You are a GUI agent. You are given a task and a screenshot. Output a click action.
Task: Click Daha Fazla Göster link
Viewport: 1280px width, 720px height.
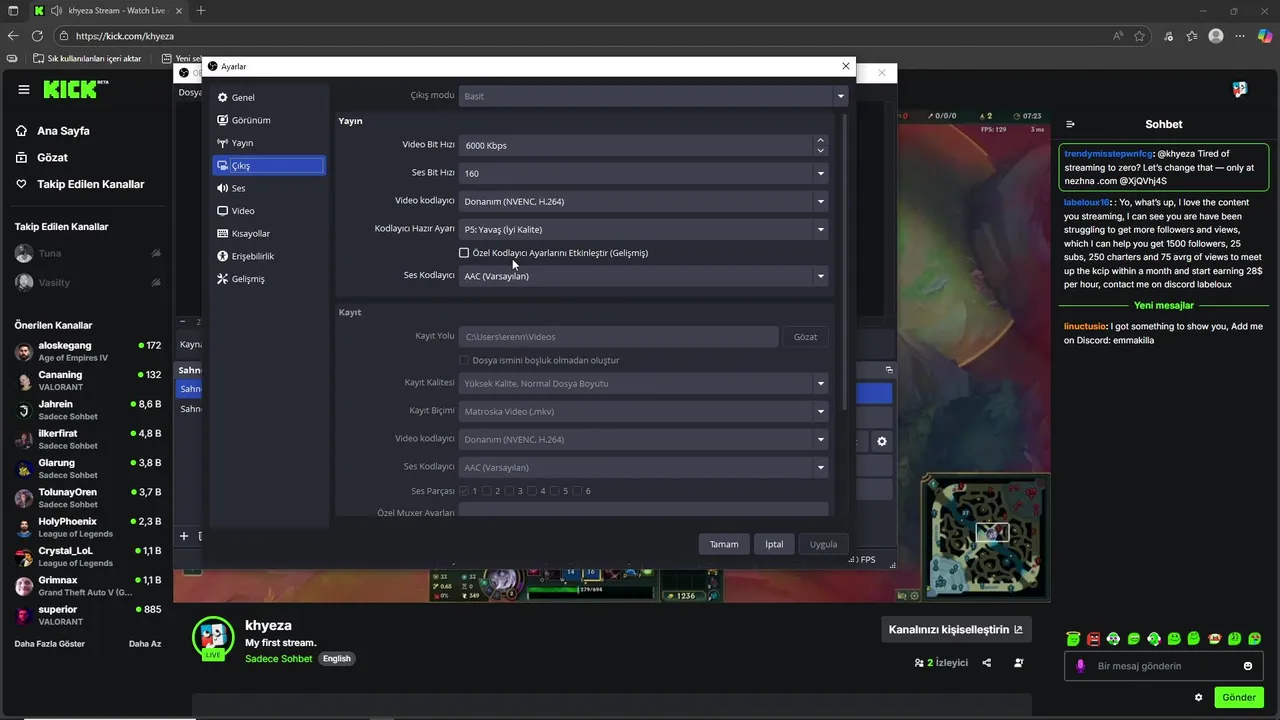tap(50, 644)
